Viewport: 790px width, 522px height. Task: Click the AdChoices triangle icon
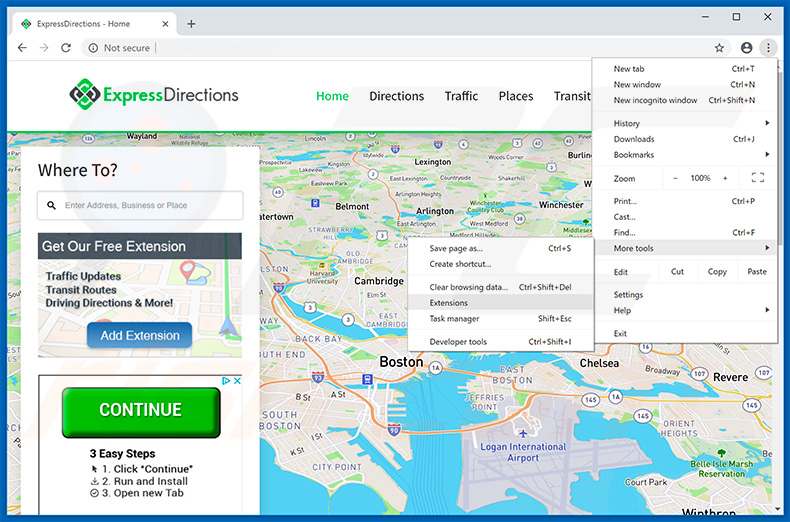226,381
